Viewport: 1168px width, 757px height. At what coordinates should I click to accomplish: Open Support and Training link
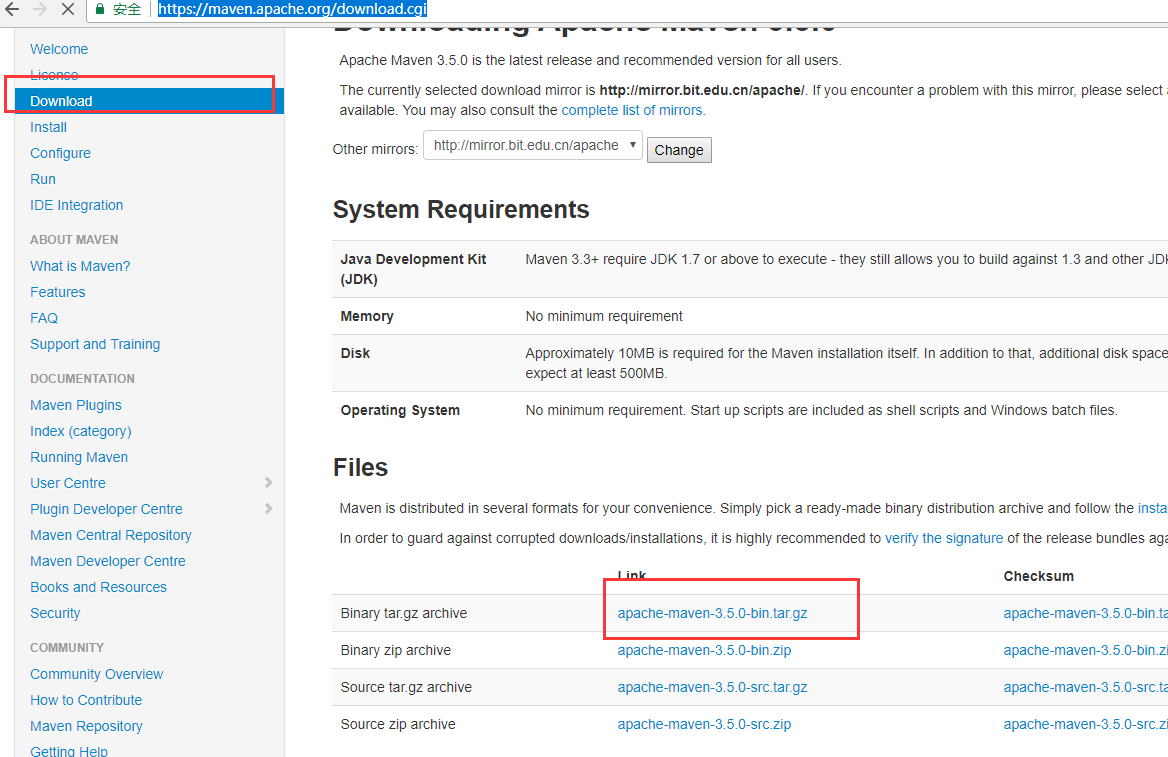pos(95,344)
